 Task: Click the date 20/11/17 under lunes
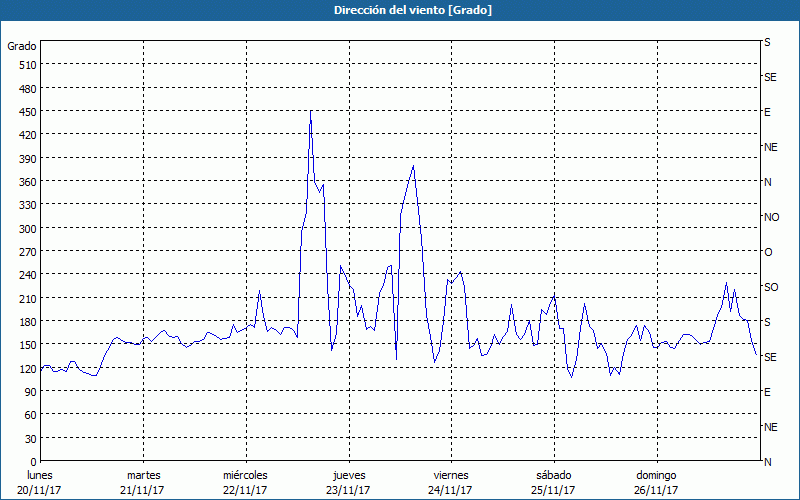point(40,490)
